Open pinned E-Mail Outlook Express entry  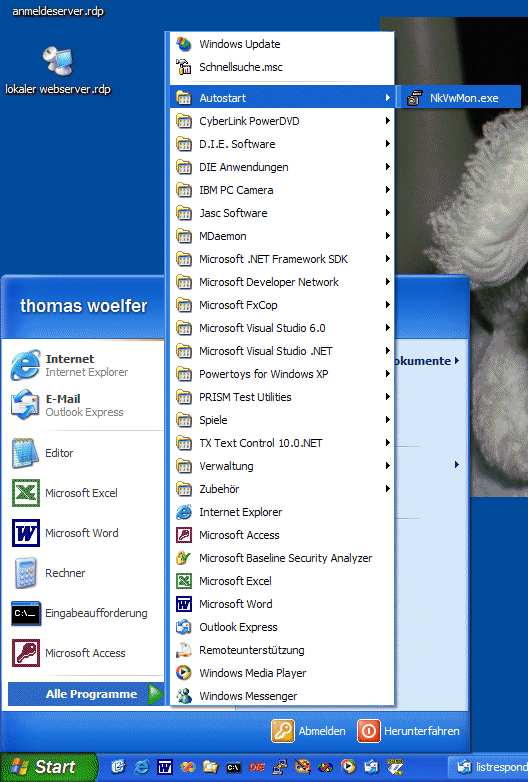pos(85,405)
